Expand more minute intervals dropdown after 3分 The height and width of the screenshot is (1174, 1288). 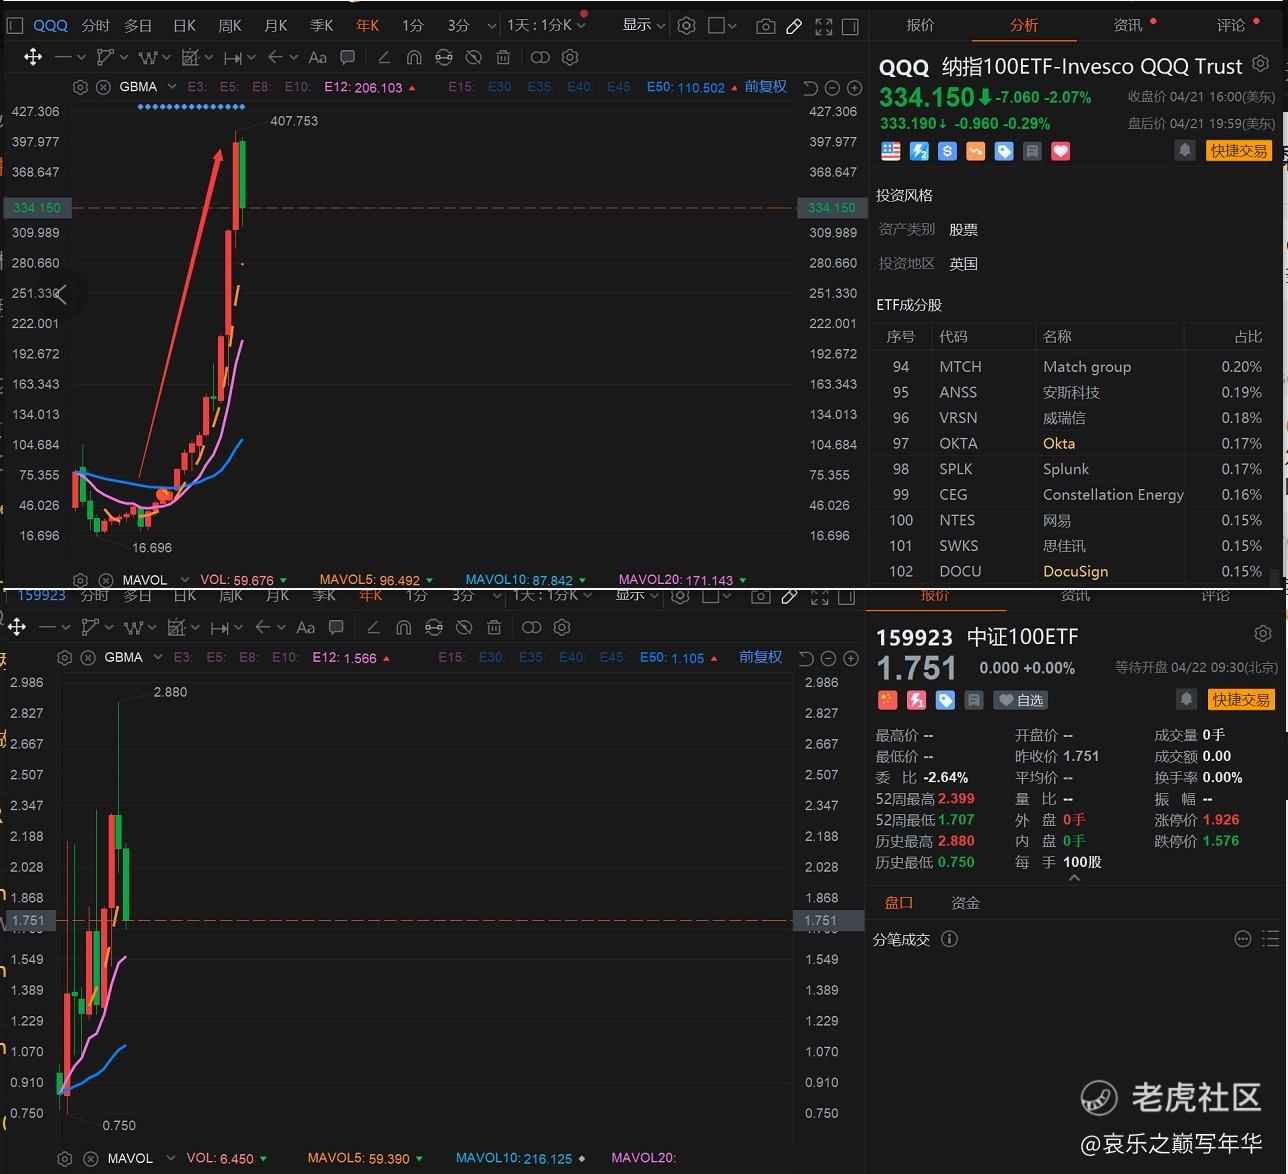[492, 26]
